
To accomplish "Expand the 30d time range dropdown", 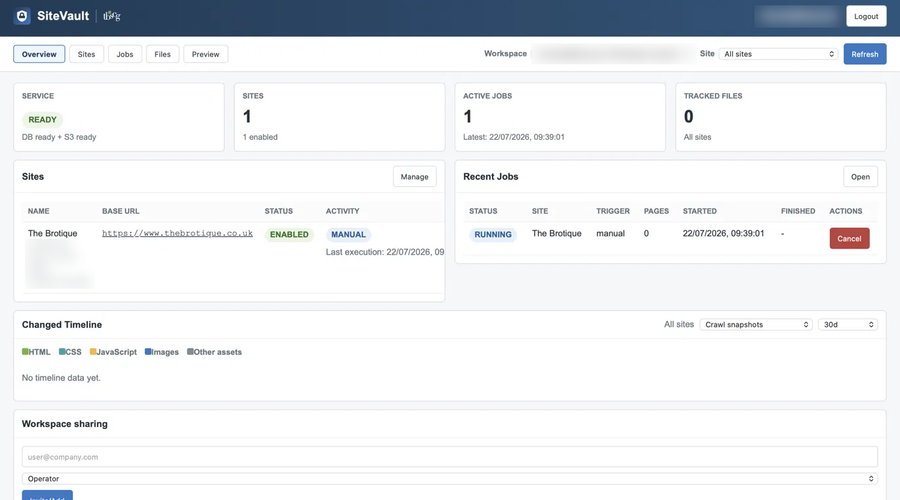I will click(x=848, y=324).
